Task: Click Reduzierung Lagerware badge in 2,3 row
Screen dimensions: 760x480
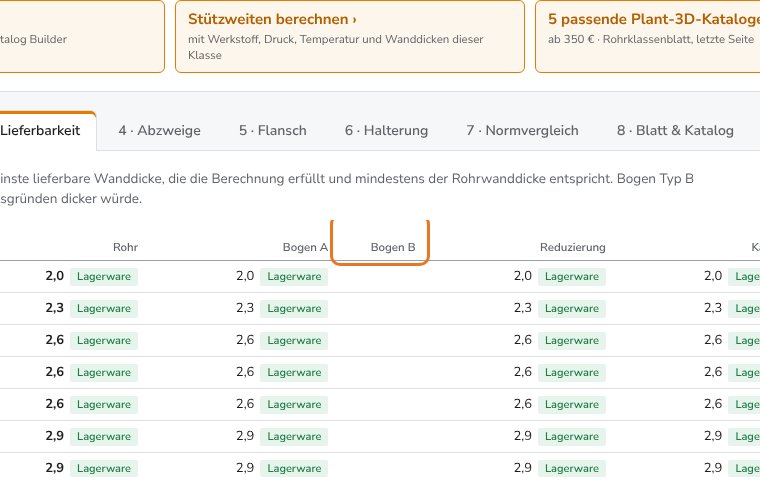Action: 572,308
